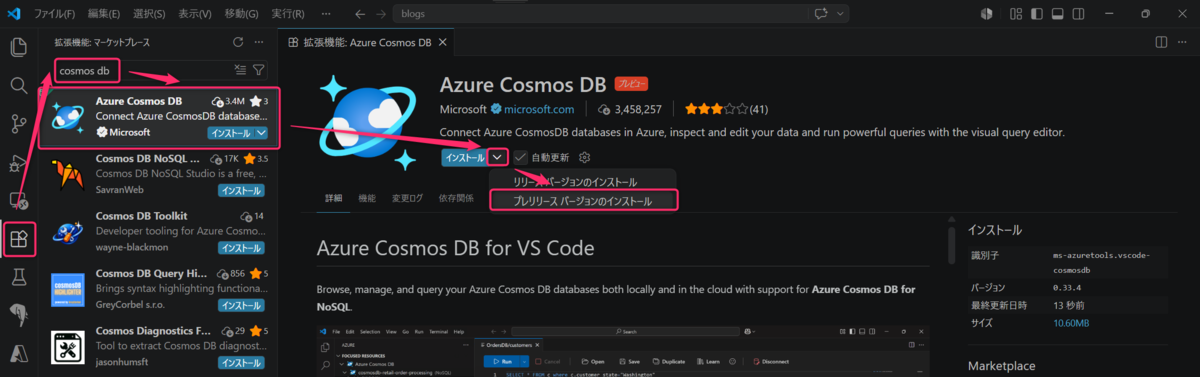This screenshot has height=377, width=1200.
Task: Open the 移動(G) menu
Action: point(241,14)
